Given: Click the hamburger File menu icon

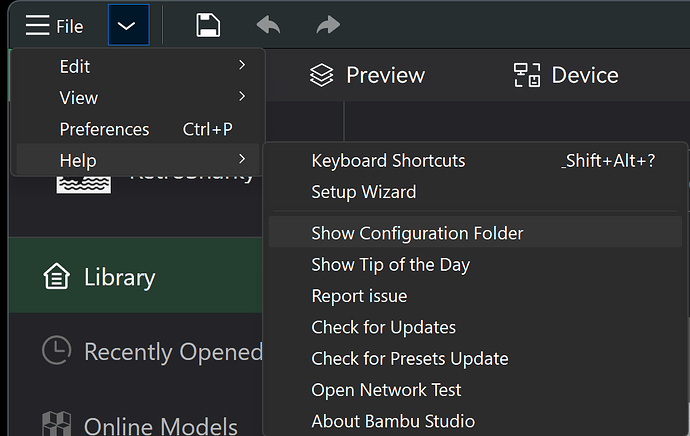Looking at the screenshot, I should click(x=37, y=25).
